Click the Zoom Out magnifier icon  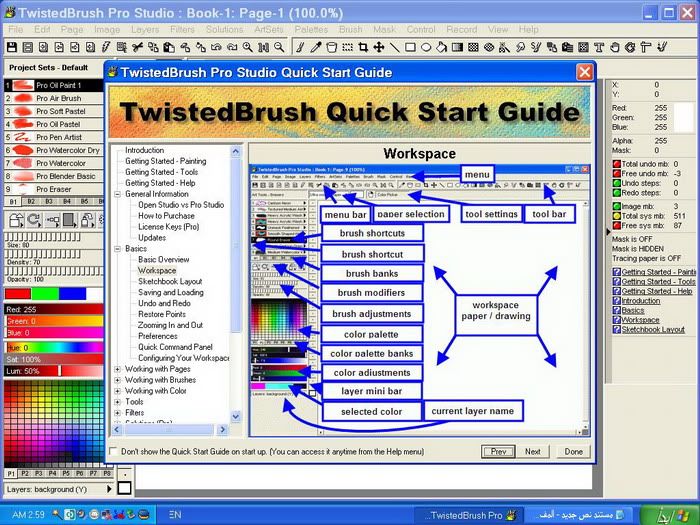coord(279,47)
